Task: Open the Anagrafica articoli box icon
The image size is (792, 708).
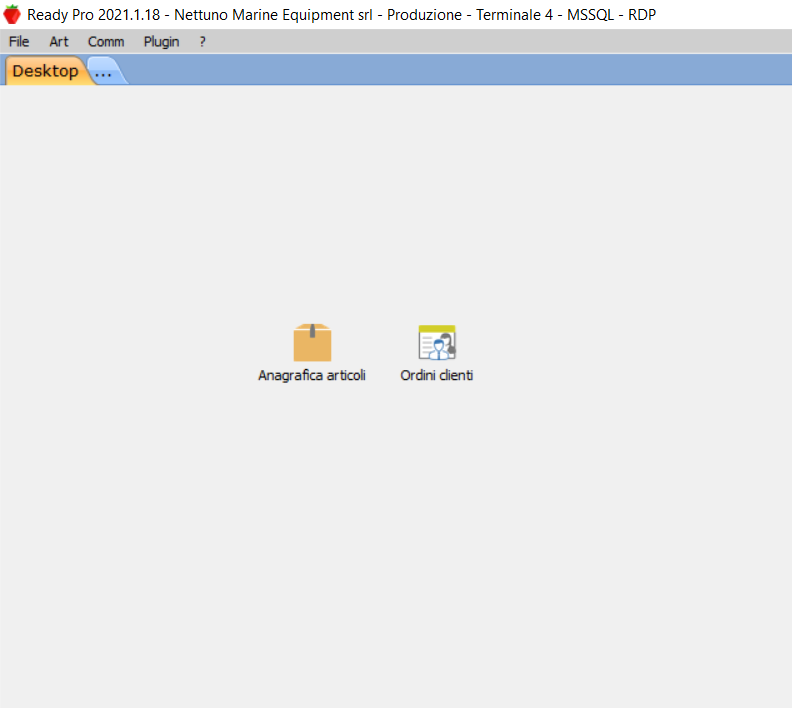Action: click(x=312, y=342)
